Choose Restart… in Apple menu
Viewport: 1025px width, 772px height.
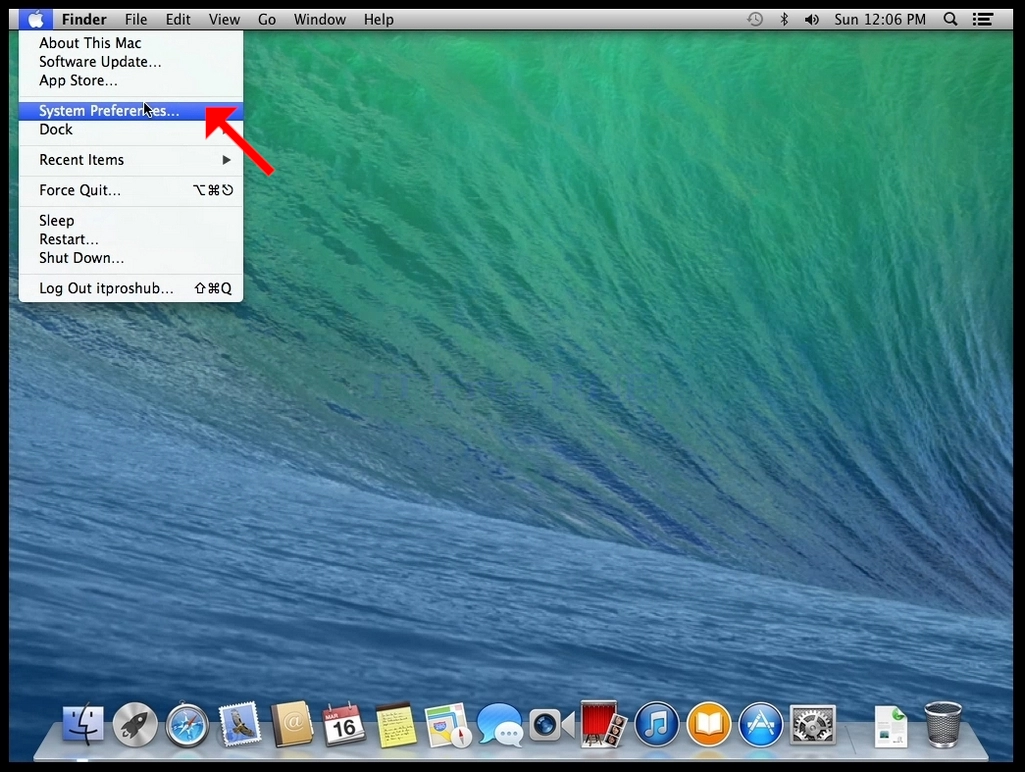(x=131, y=239)
